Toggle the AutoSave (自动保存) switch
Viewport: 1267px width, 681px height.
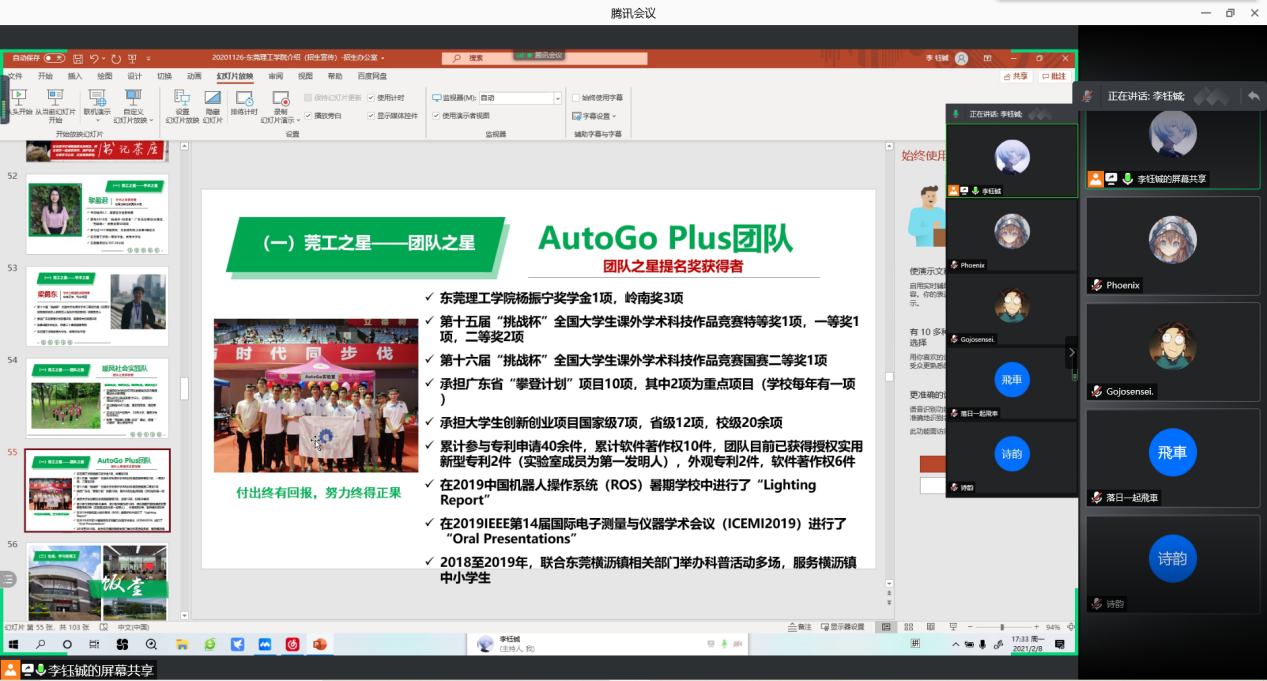pyautogui.click(x=53, y=59)
